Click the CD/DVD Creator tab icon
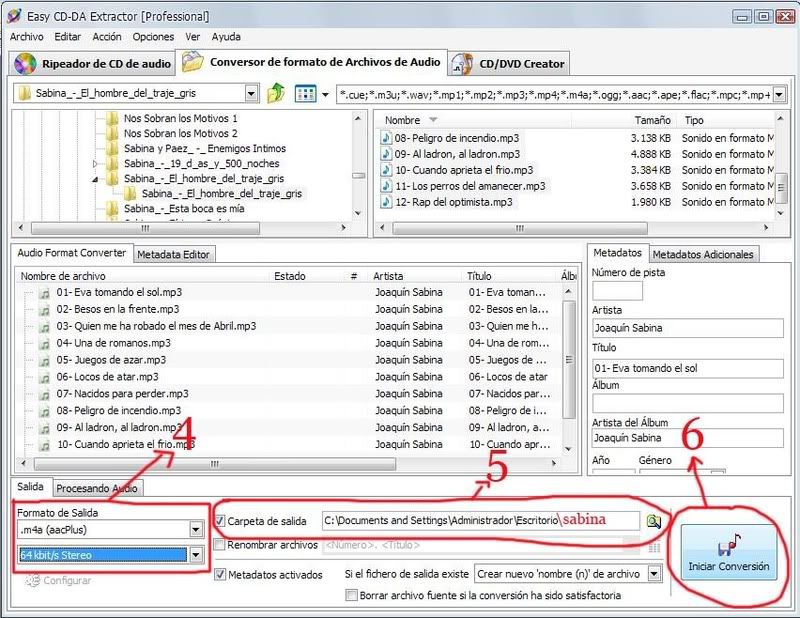Image resolution: width=800 pixels, height=618 pixels. [462, 64]
